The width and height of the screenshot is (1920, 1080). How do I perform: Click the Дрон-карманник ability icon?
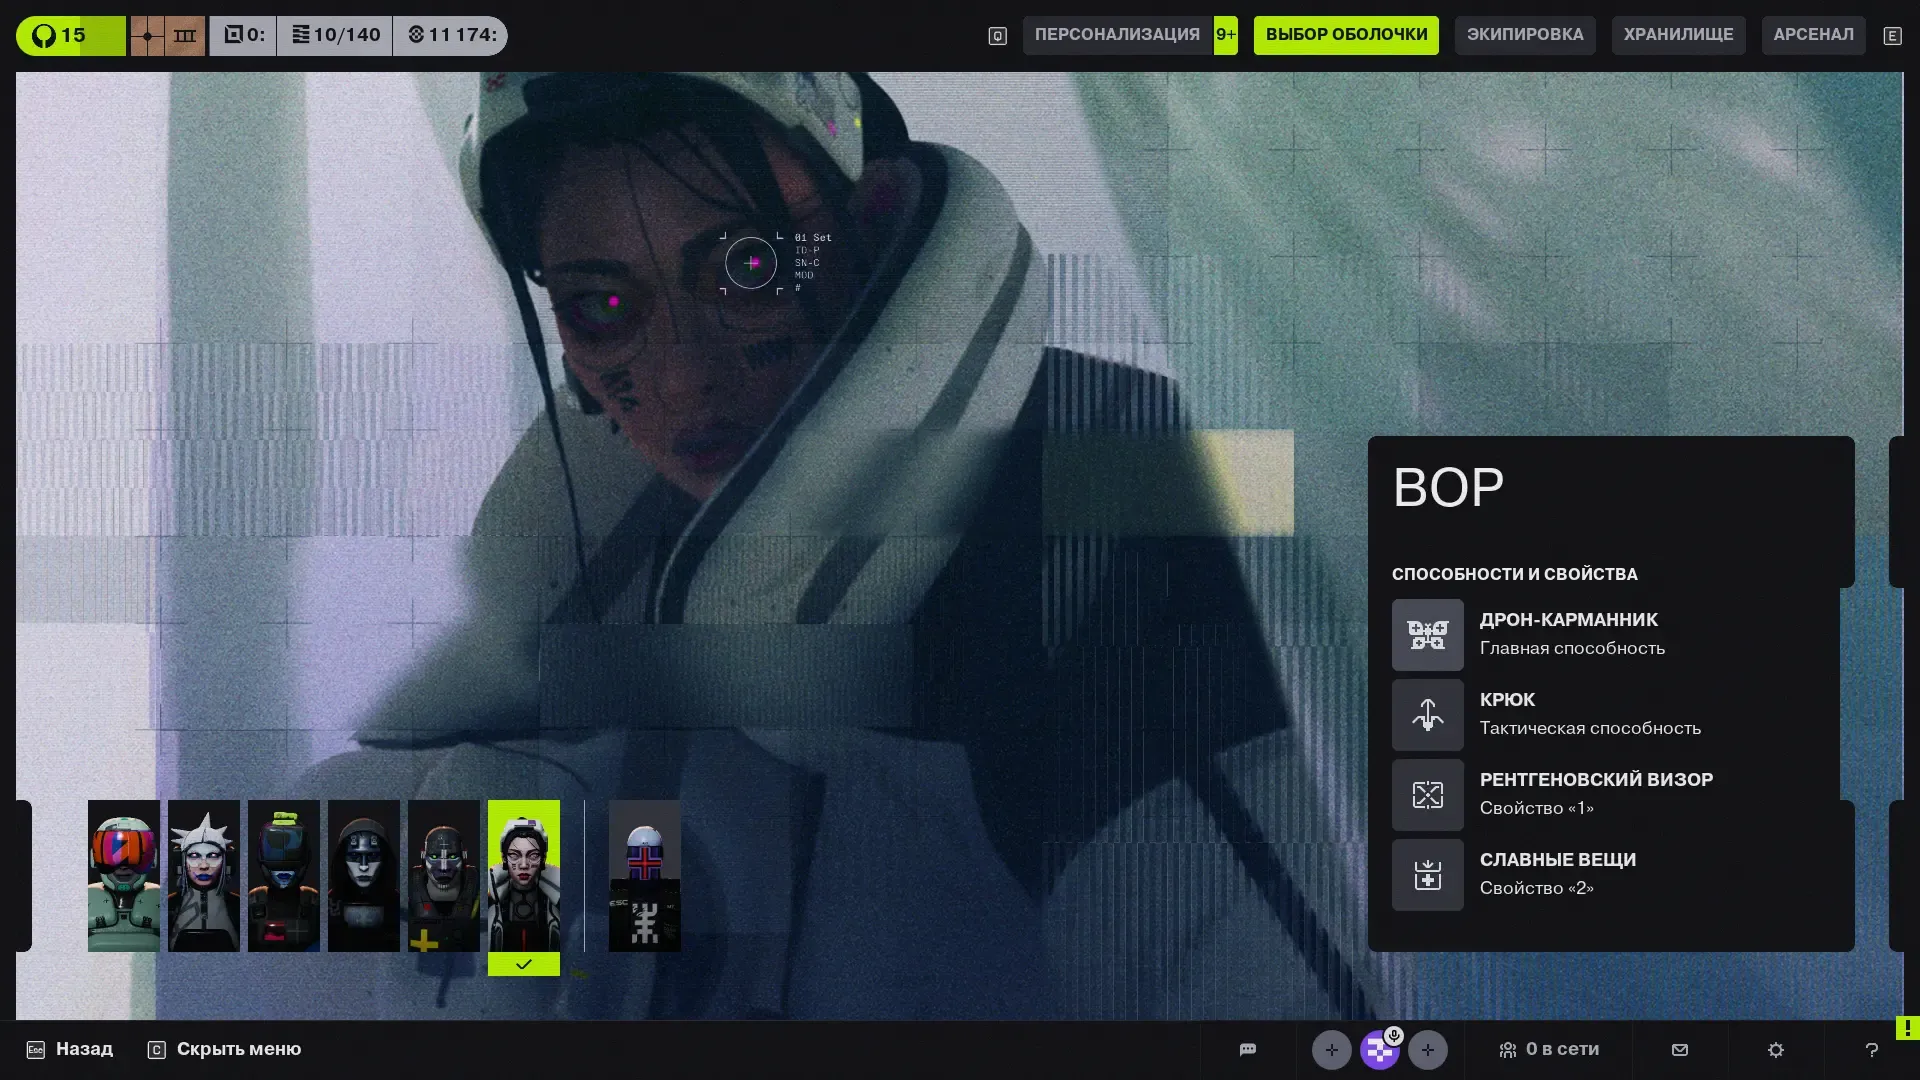[x=1427, y=635]
